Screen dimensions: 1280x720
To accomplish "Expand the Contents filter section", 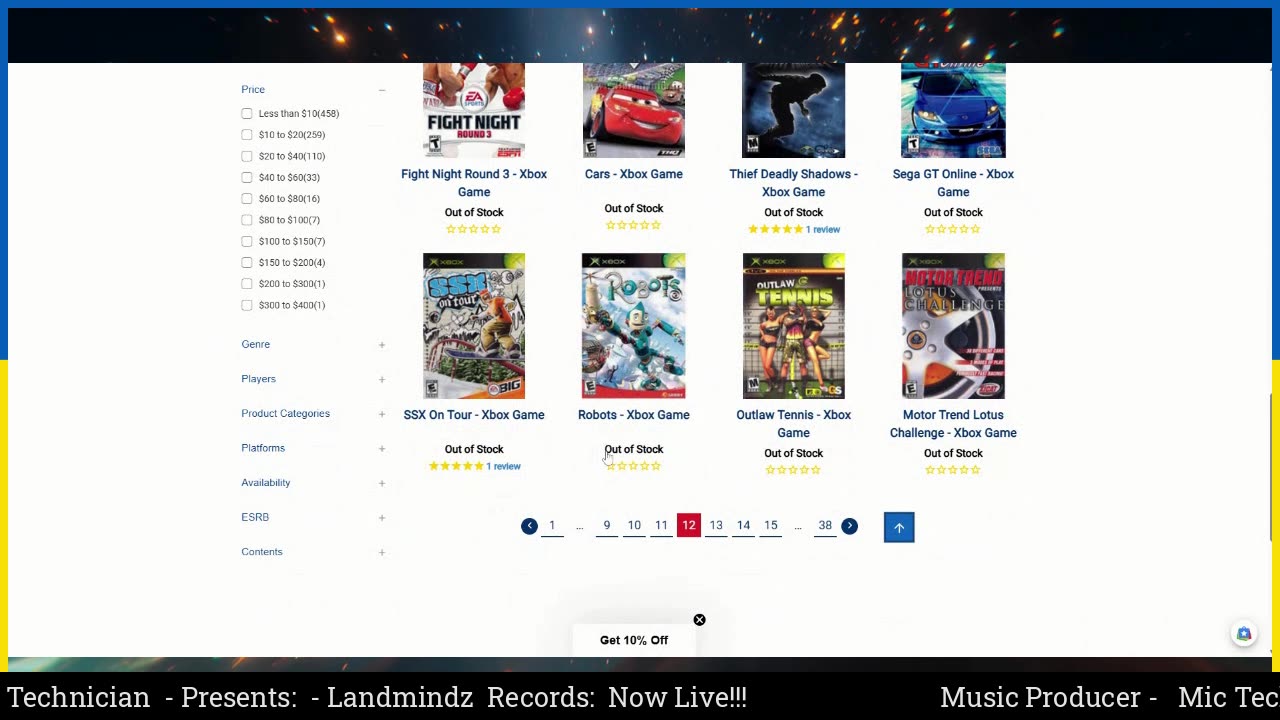I will coord(381,552).
